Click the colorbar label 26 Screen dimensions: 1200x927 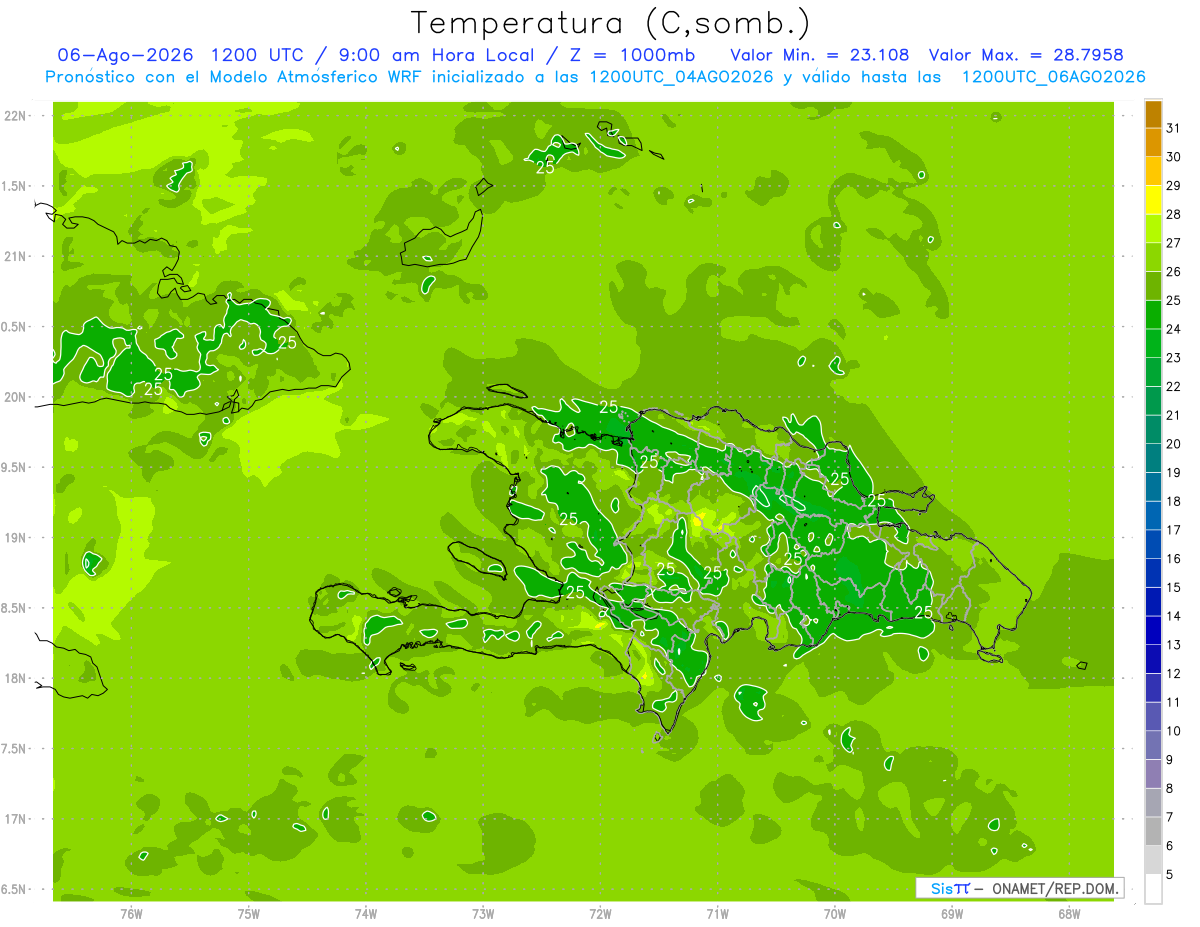pos(1173,272)
